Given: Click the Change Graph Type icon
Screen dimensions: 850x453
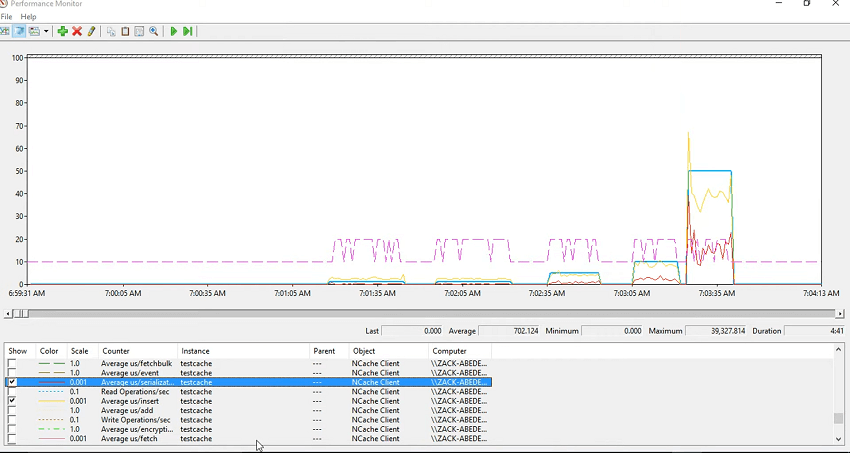Looking at the screenshot, I should pyautogui.click(x=34, y=31).
